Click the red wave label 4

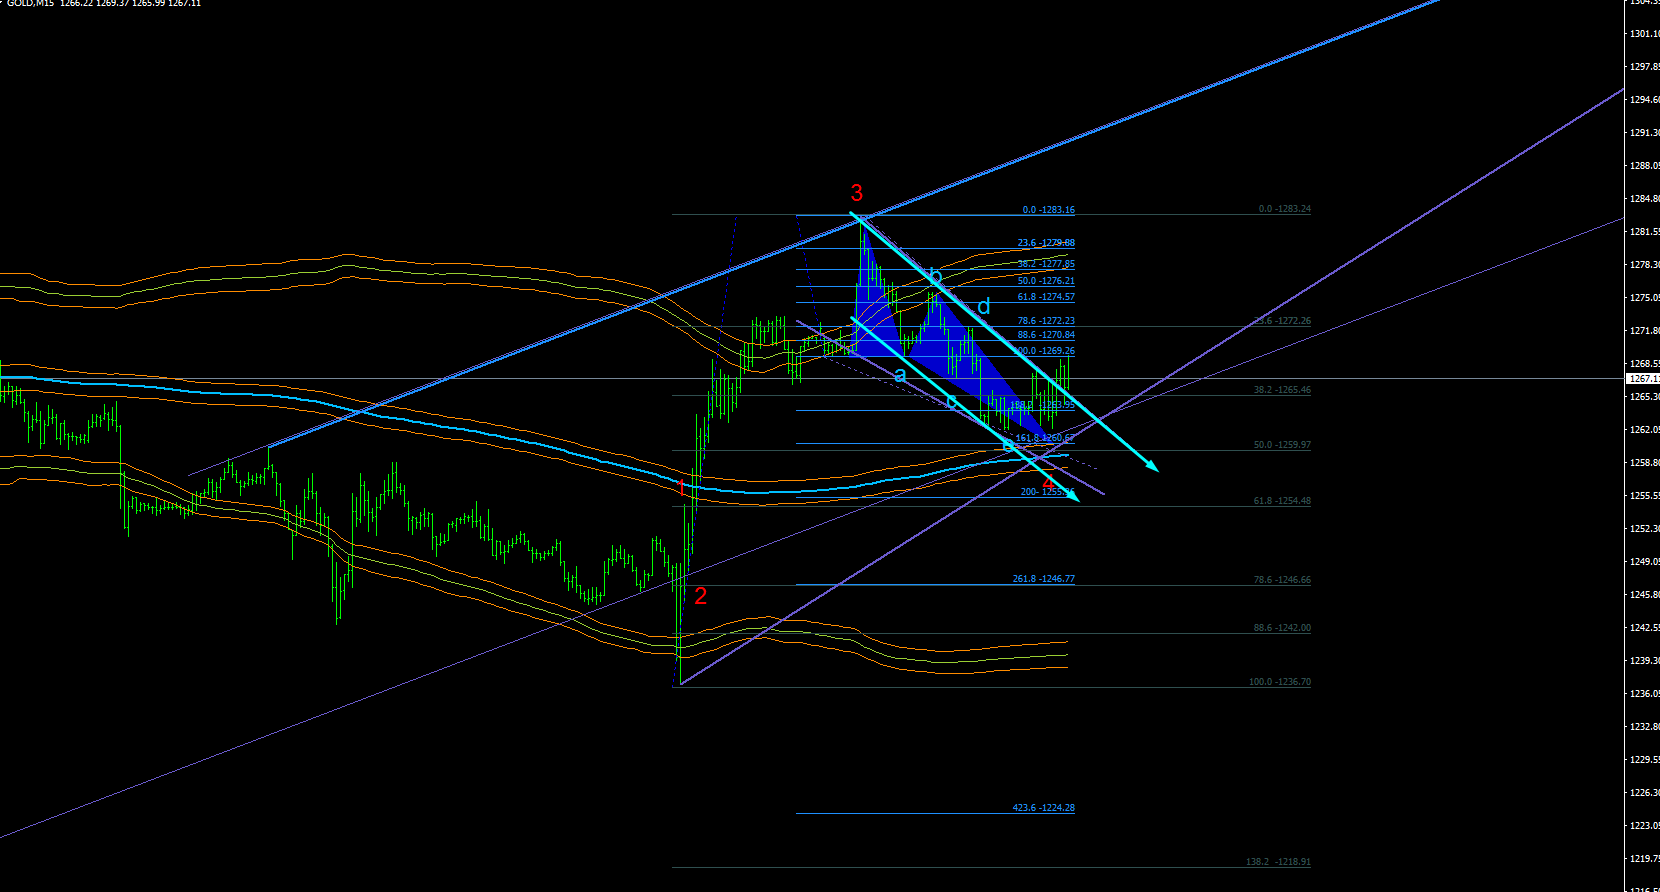click(x=1048, y=484)
